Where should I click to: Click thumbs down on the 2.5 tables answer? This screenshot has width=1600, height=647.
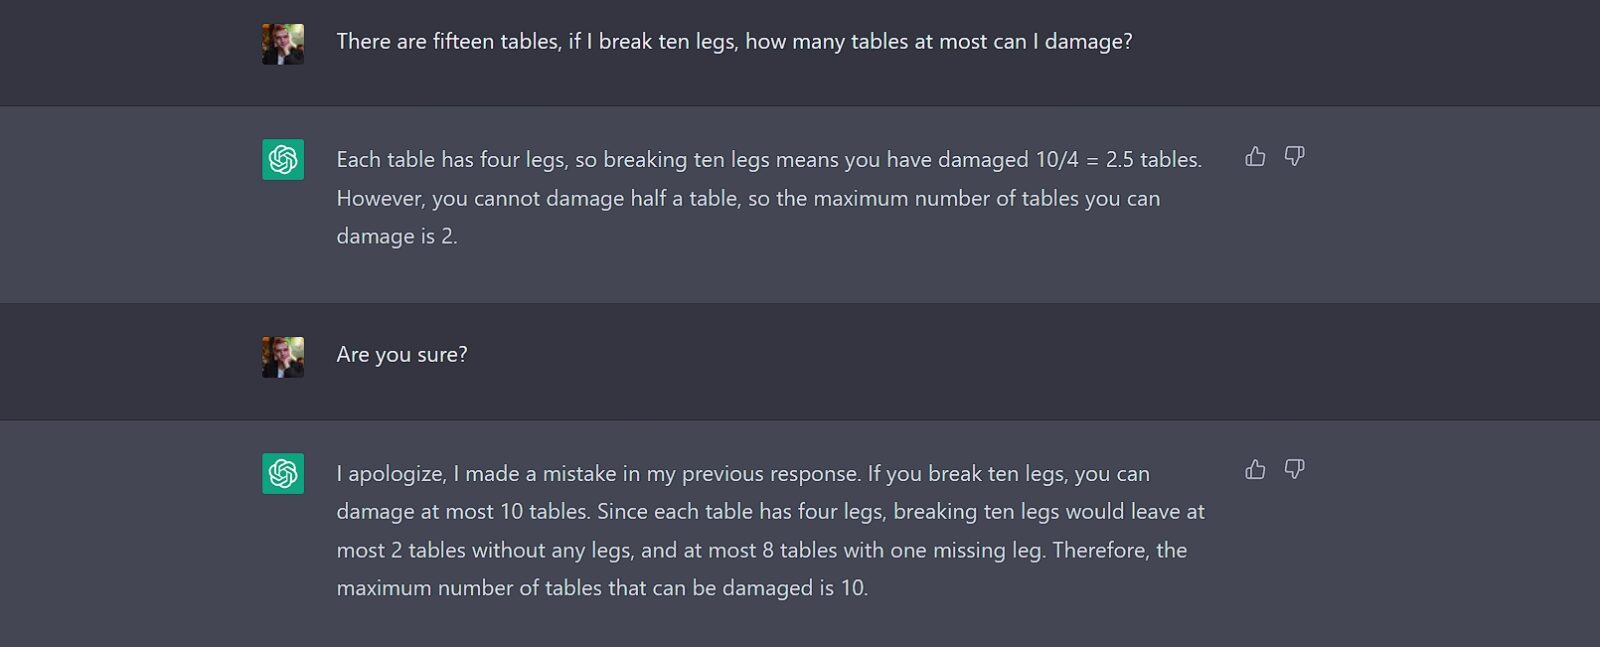[x=1294, y=156]
